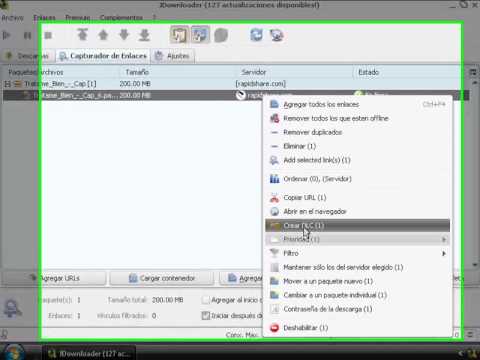Choose Deshabilitar (1) from context menu
480x360 pixels.
[357, 328]
